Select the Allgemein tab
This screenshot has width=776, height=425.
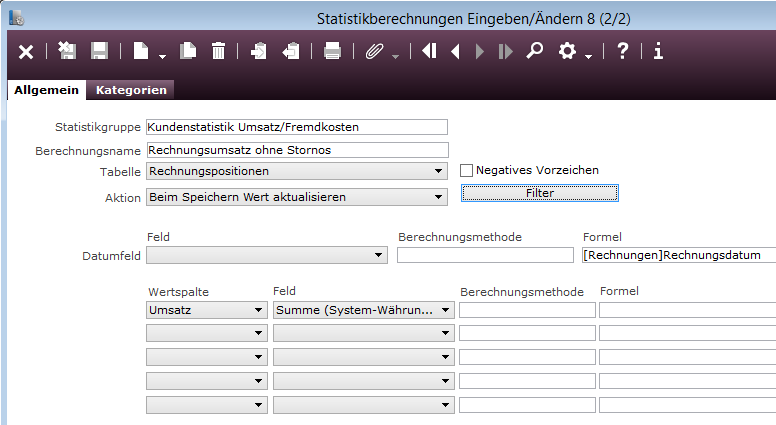[x=46, y=90]
